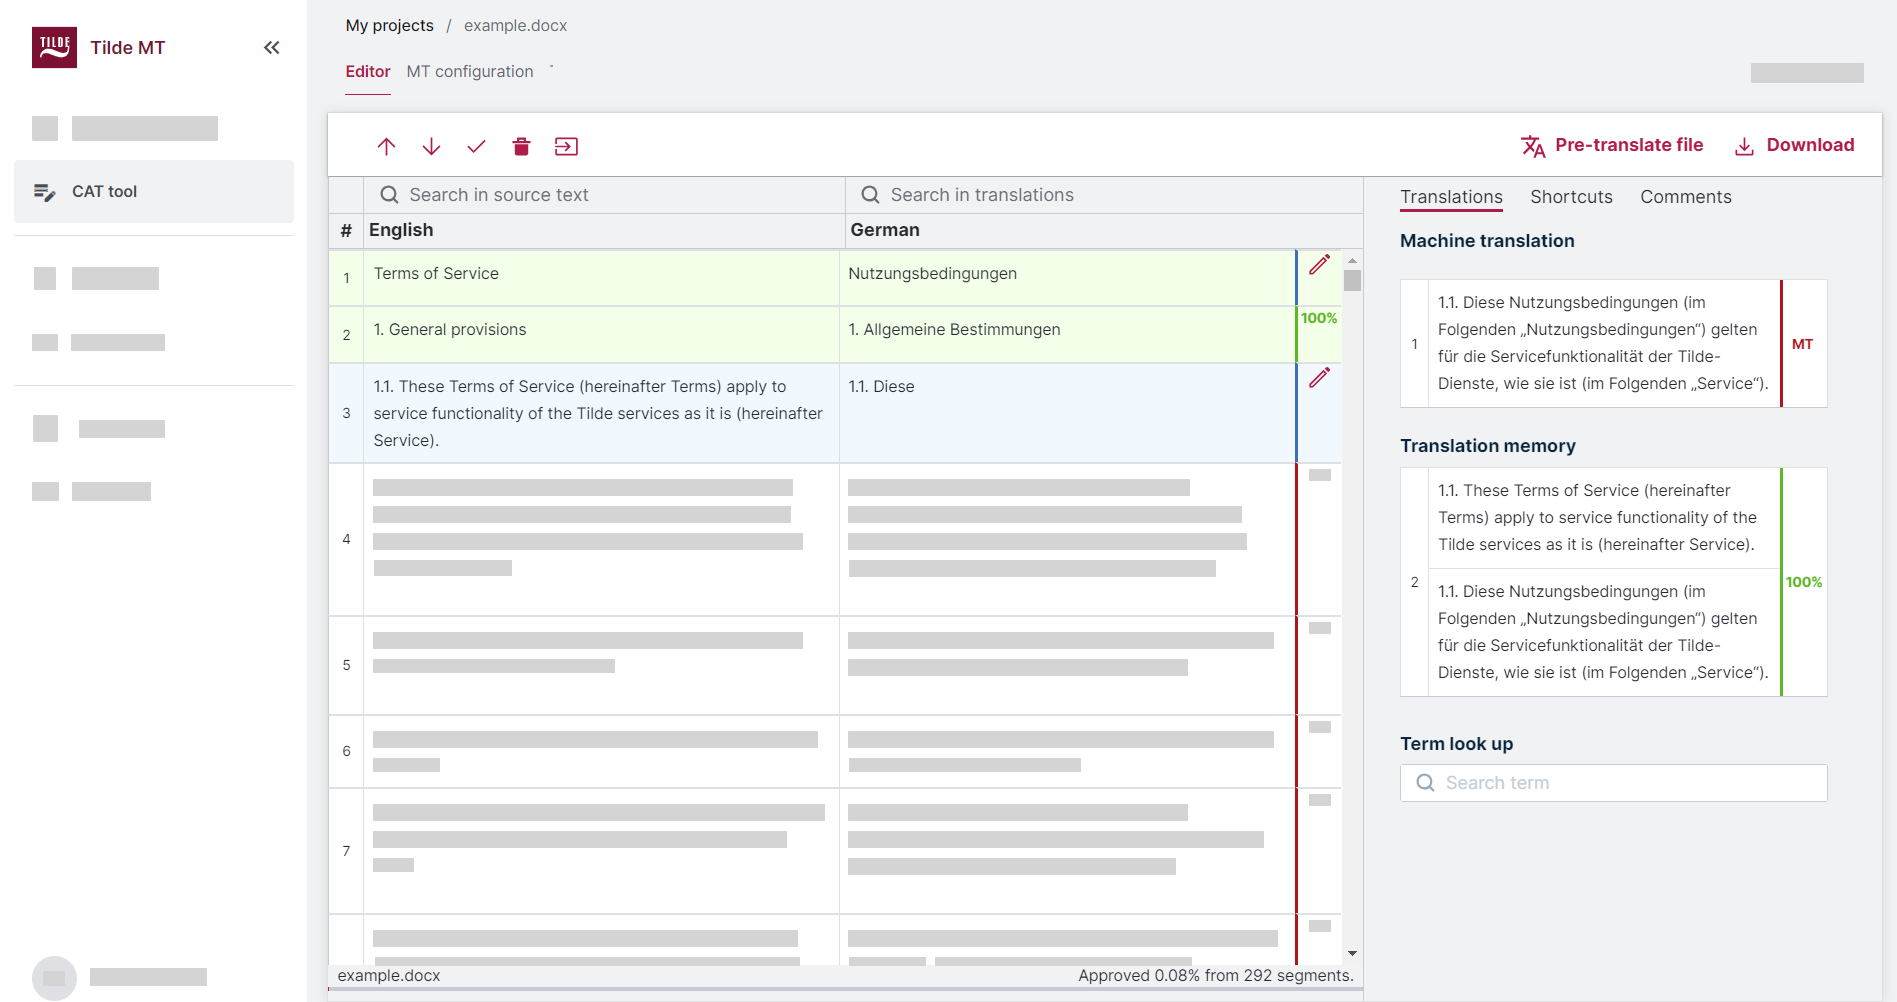Click the Pre-translate language icon
The width and height of the screenshot is (1897, 1002).
pyautogui.click(x=1533, y=146)
